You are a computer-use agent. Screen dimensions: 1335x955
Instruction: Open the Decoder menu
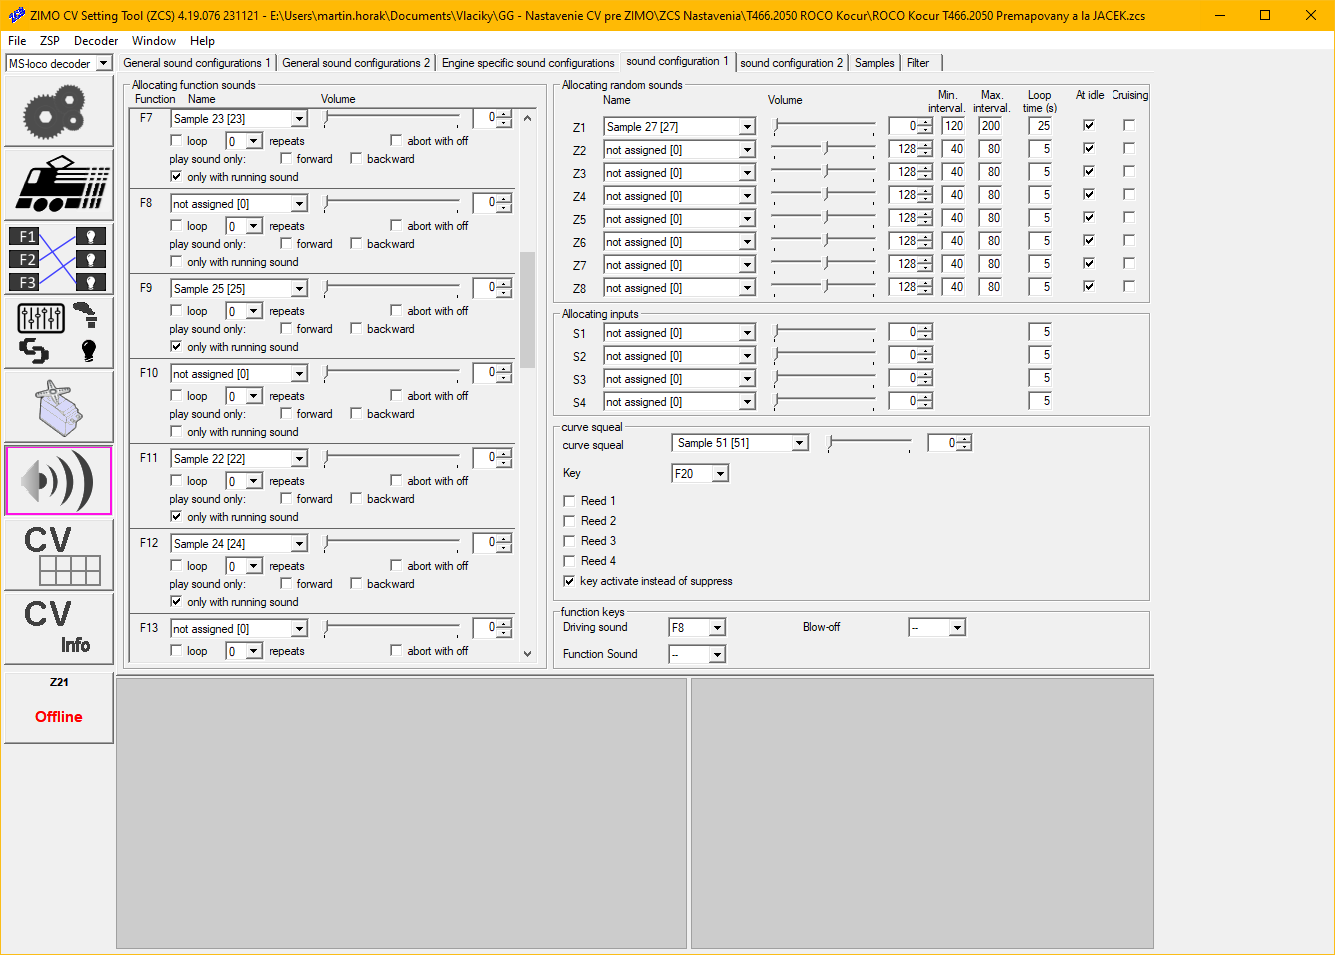[96, 41]
